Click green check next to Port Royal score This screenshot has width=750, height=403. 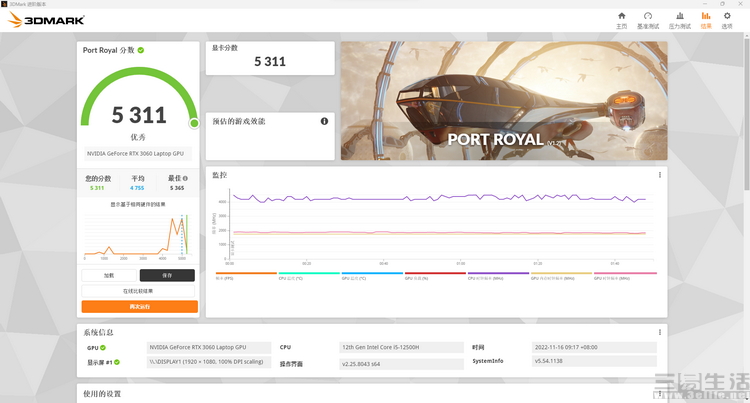tap(141, 50)
